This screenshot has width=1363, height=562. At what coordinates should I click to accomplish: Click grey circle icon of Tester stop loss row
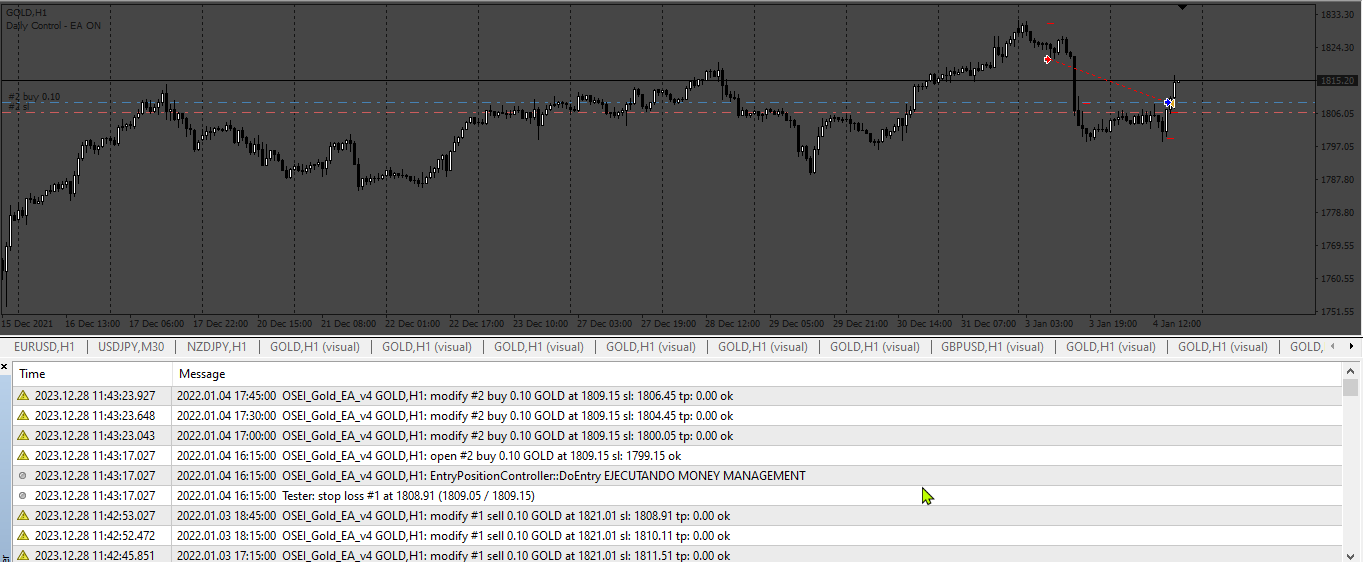click(23, 496)
